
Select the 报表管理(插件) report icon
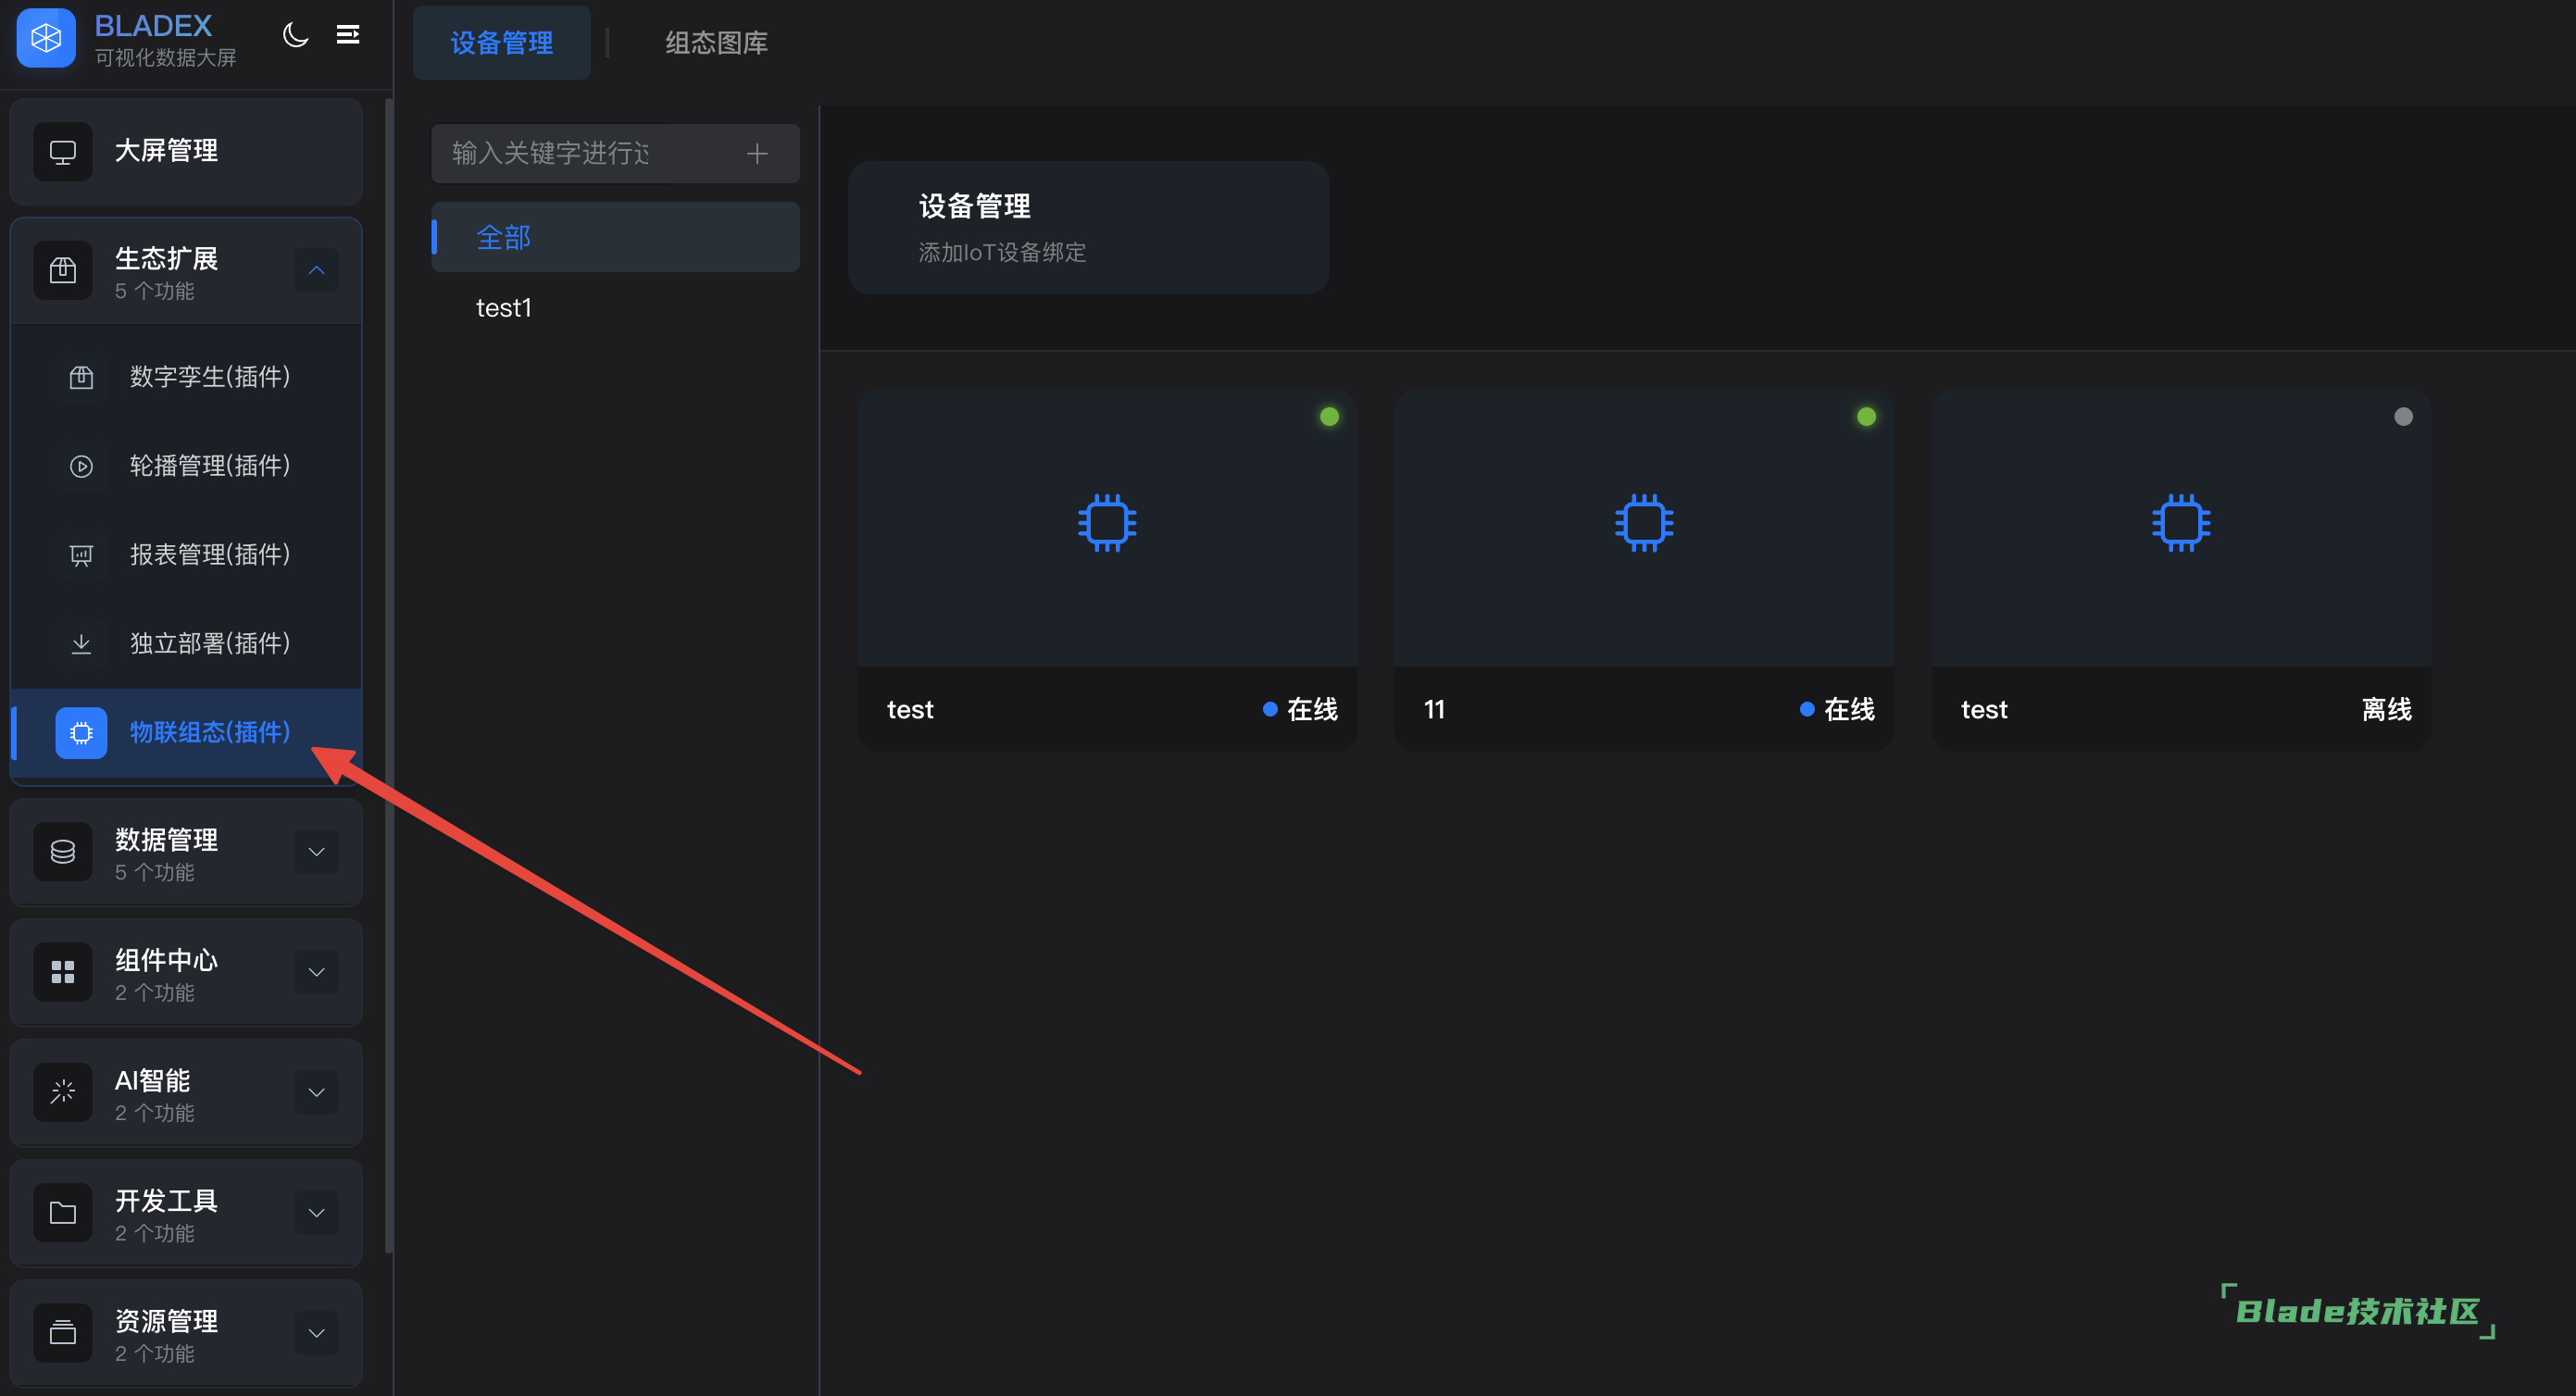[x=81, y=555]
